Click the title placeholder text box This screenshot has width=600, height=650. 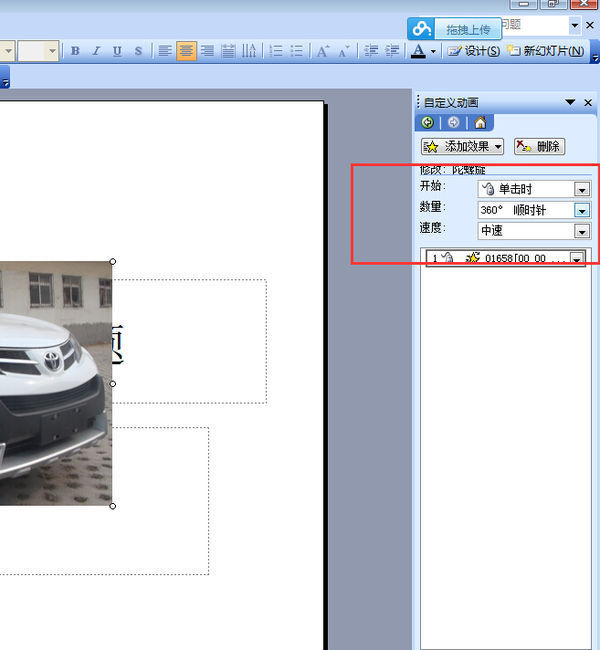point(189,341)
